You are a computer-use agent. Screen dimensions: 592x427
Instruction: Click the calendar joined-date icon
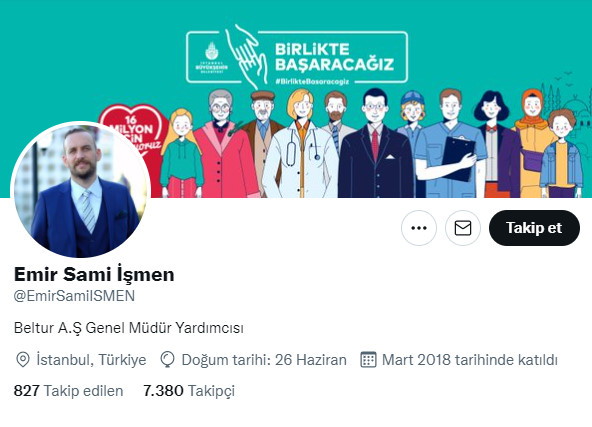click(x=368, y=359)
